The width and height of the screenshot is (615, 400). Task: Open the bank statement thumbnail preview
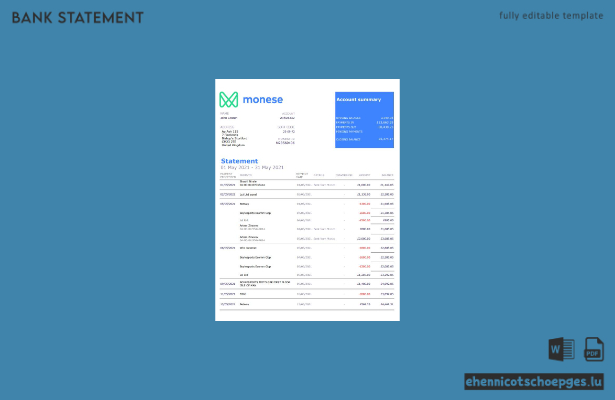click(x=308, y=200)
